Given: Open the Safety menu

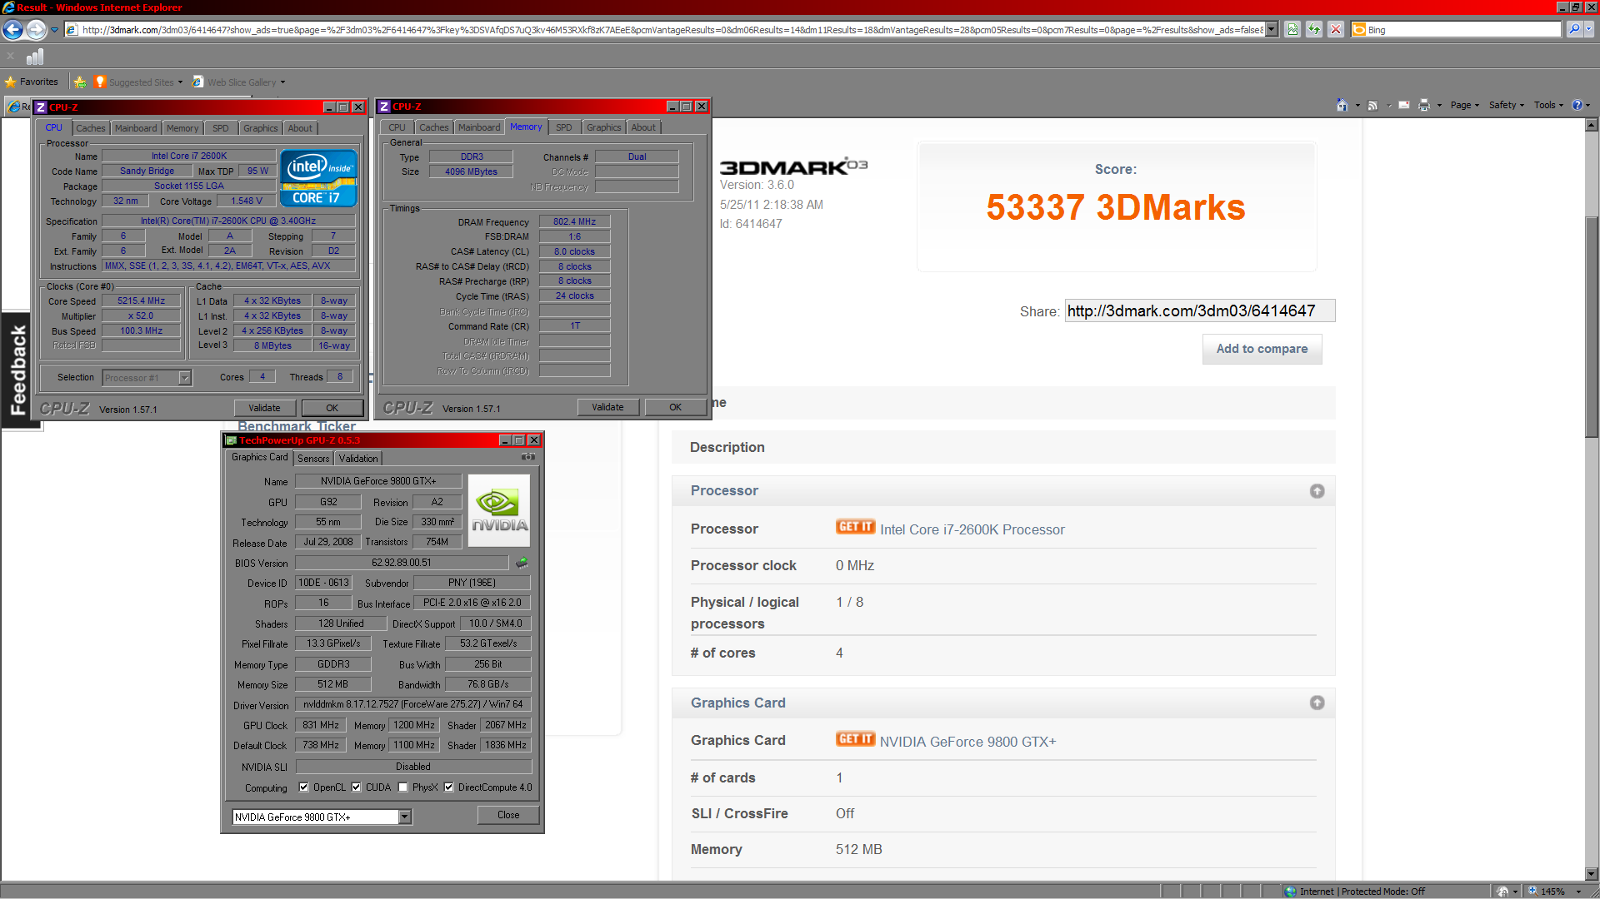Looking at the screenshot, I should click(1506, 105).
